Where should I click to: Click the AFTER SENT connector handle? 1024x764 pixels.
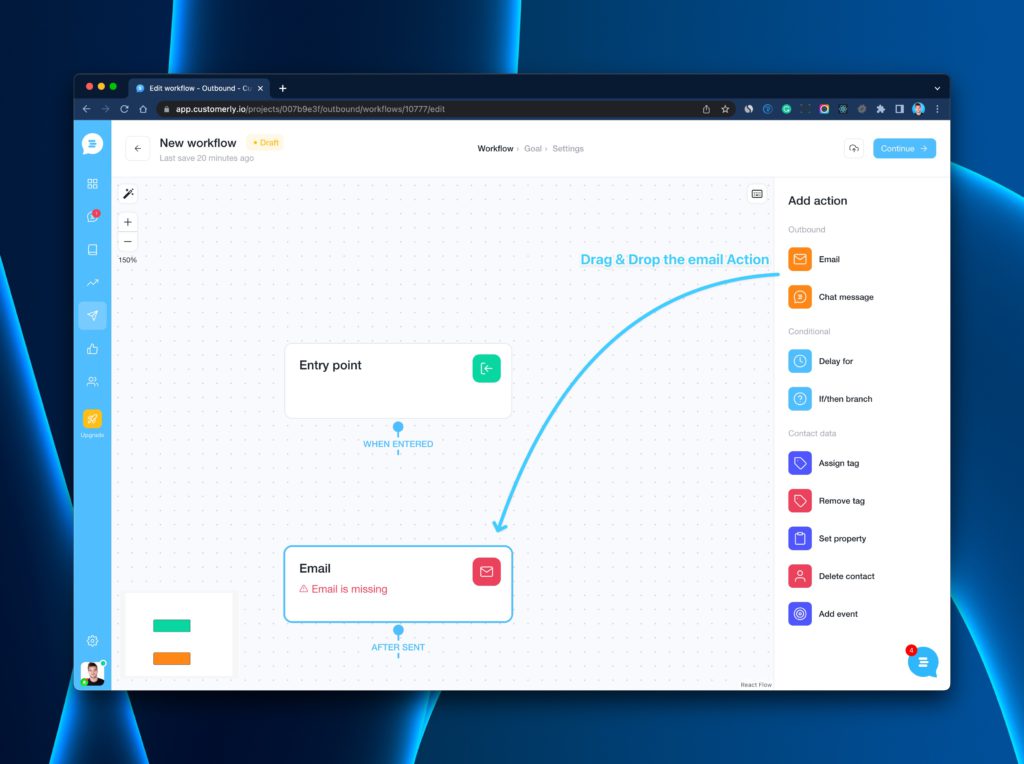coord(398,630)
